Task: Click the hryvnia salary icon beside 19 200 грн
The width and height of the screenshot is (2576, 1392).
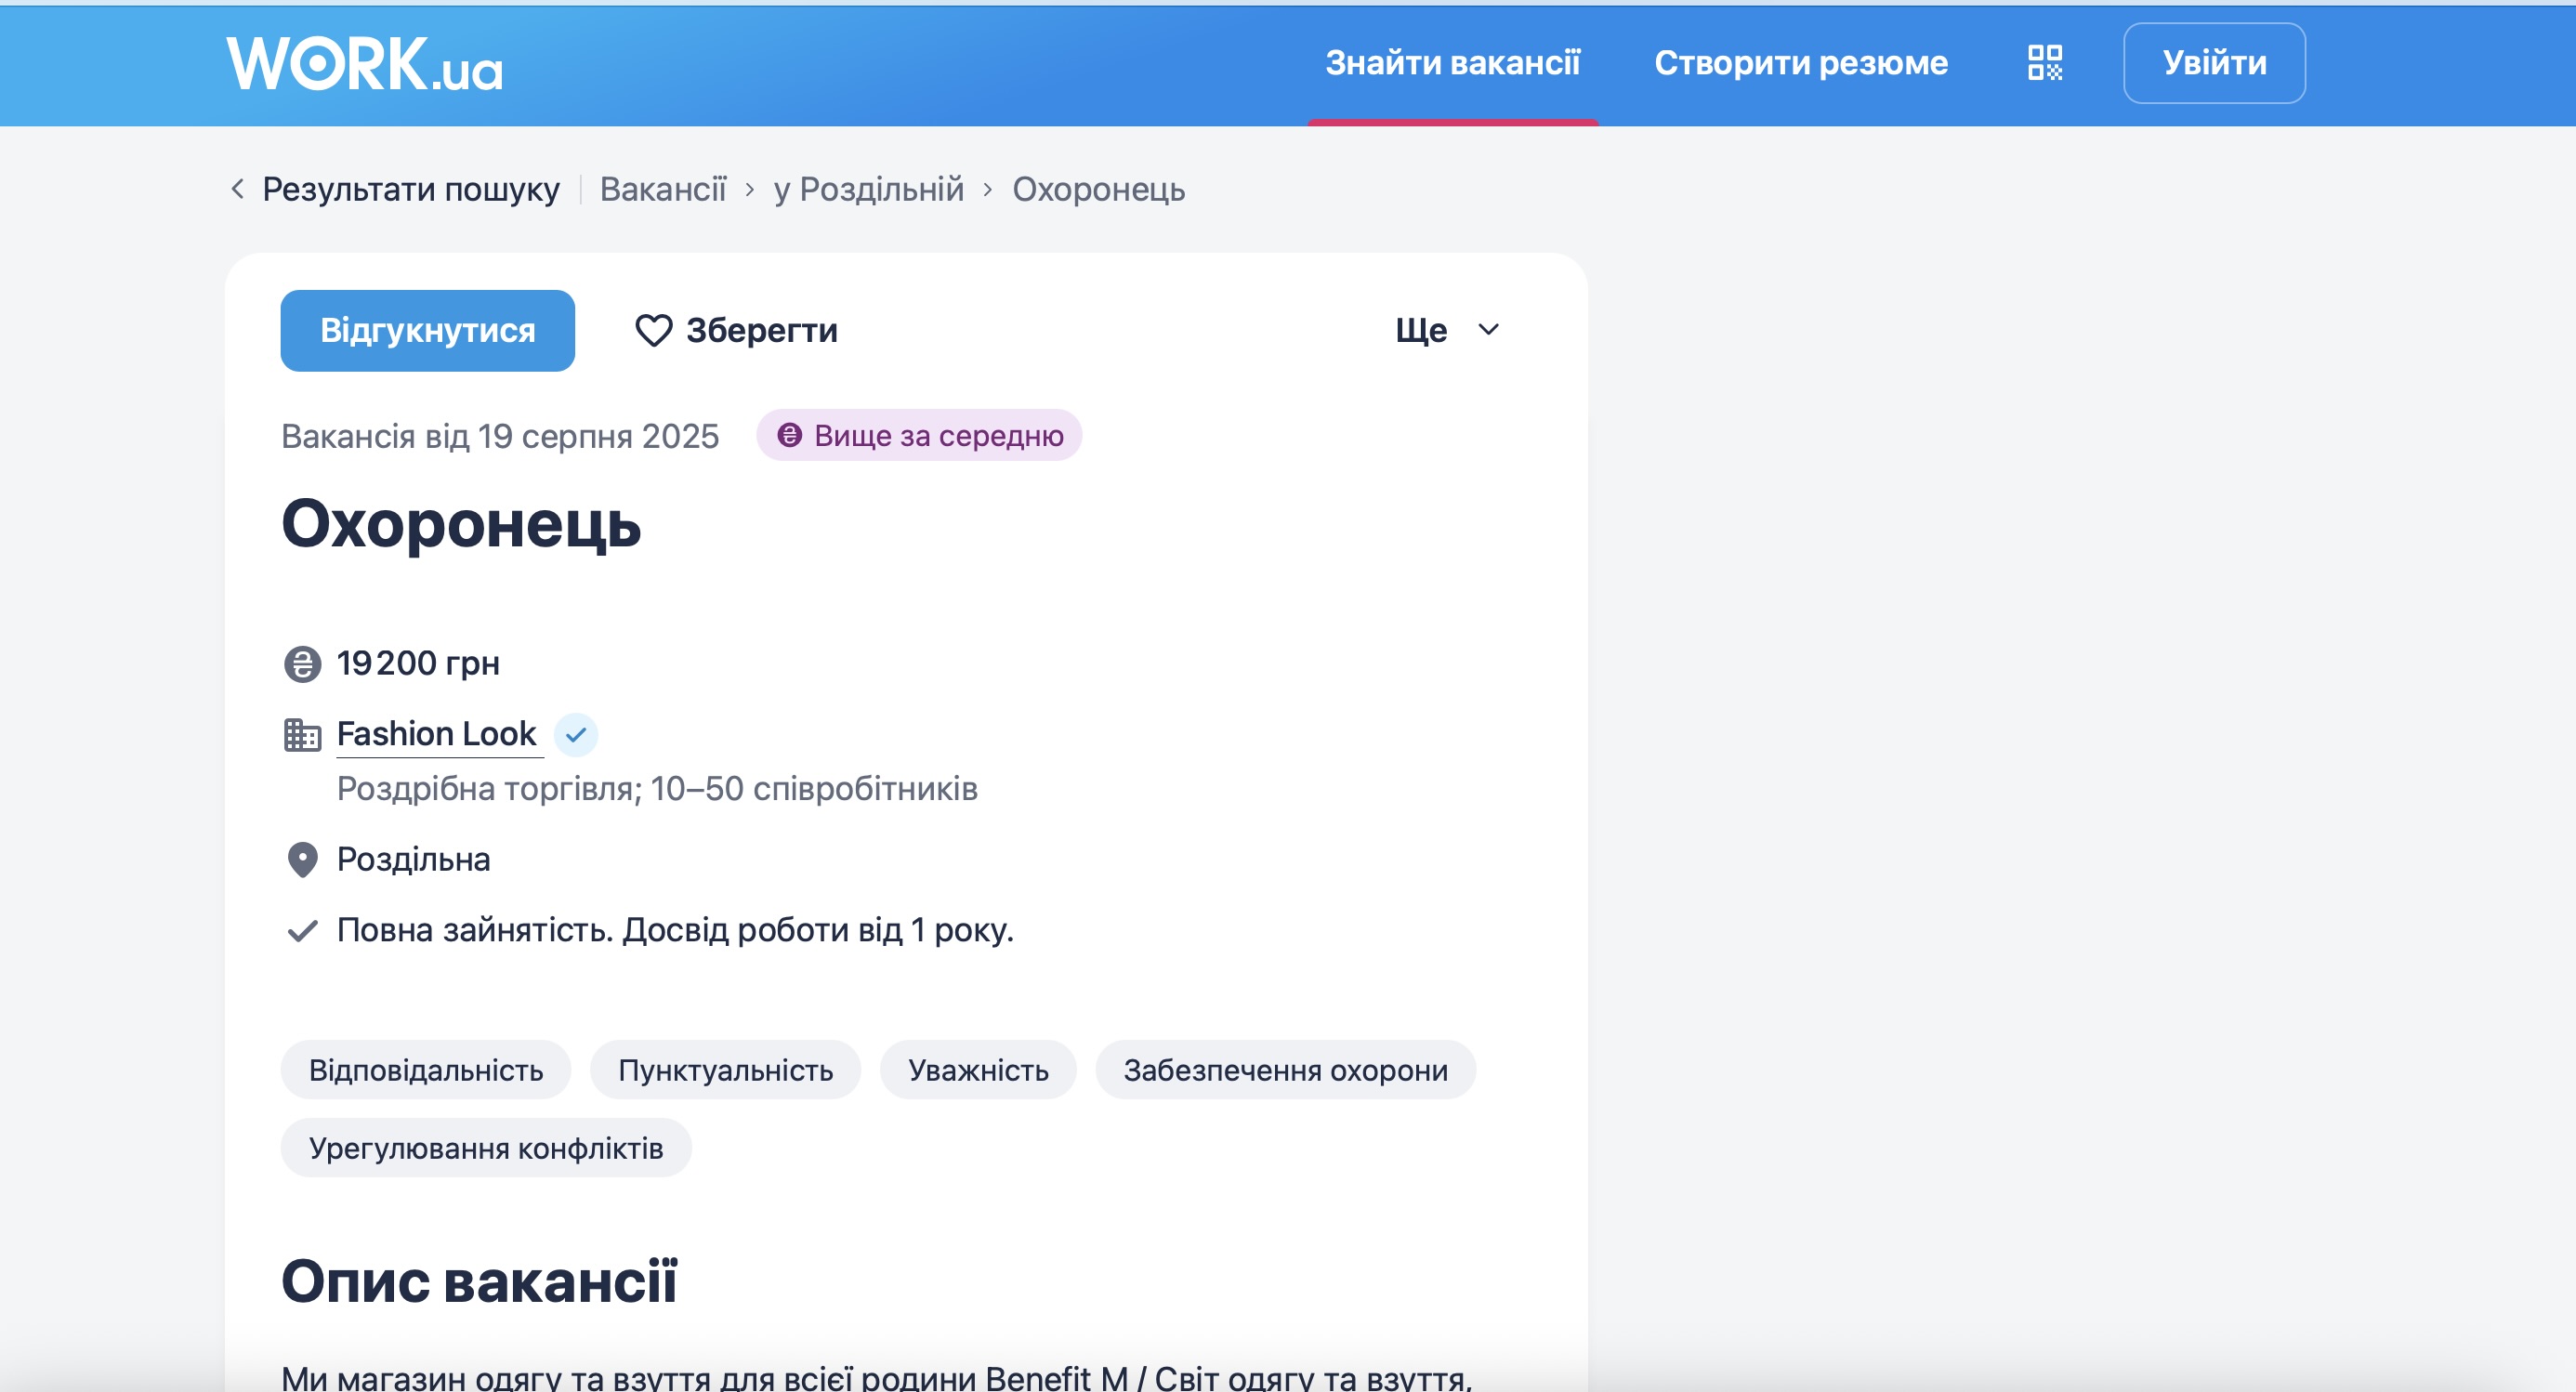Action: (x=302, y=664)
